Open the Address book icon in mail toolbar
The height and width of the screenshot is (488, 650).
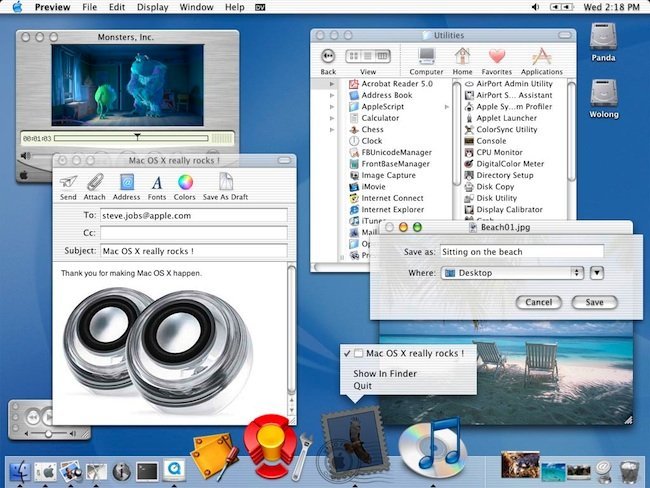click(x=126, y=183)
